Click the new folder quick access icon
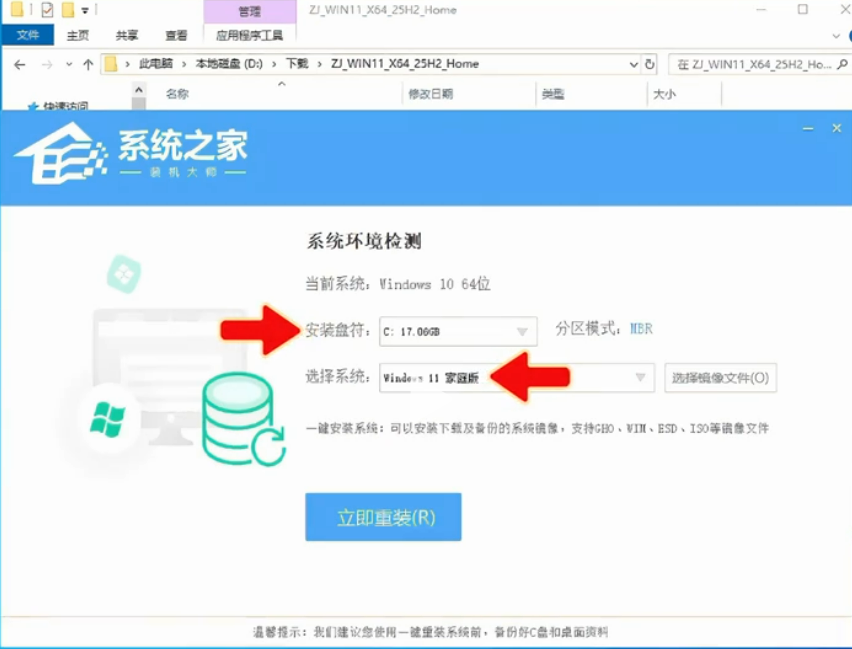This screenshot has width=852, height=649. pyautogui.click(x=68, y=9)
